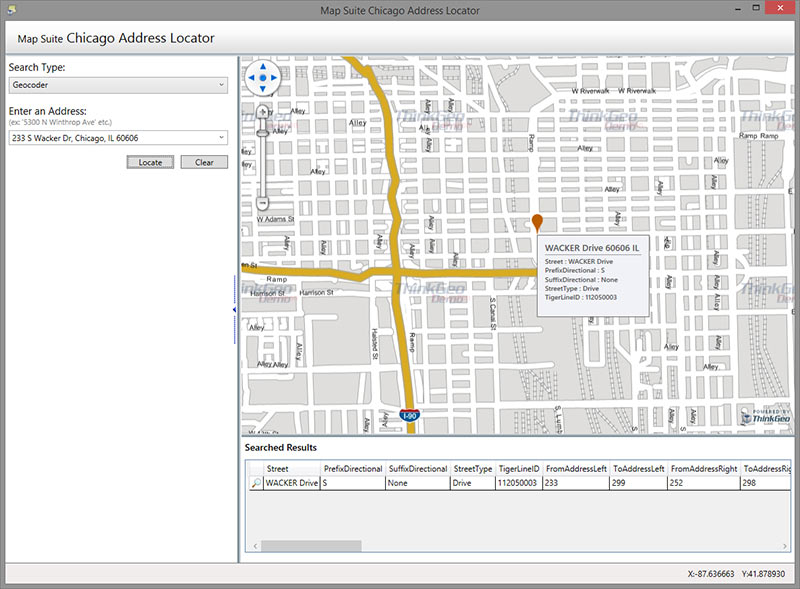Click the W Adams St map label

click(276, 219)
